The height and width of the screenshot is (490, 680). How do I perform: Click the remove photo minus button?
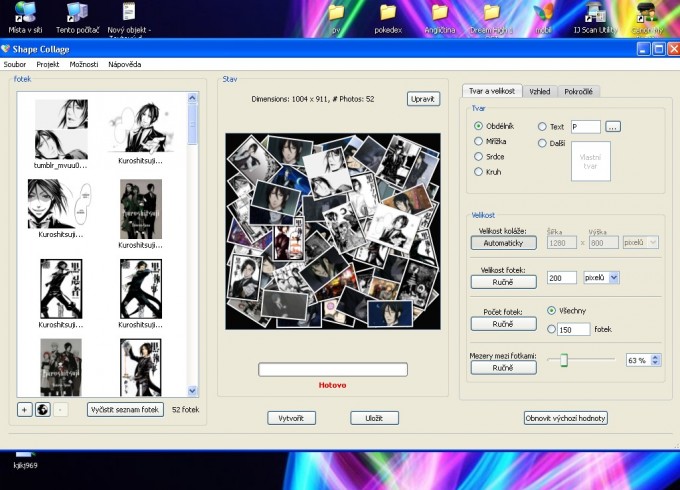61,409
